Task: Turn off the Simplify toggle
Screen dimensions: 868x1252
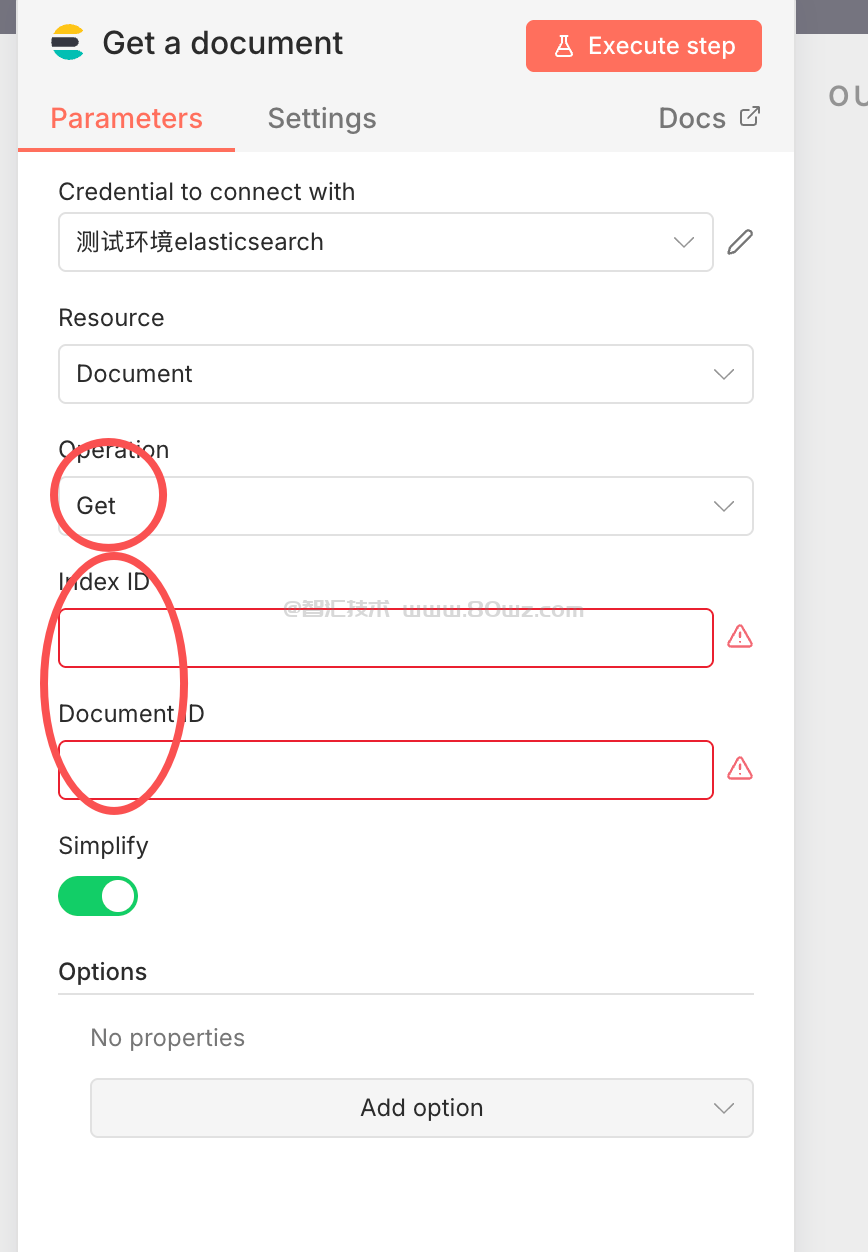Action: tap(98, 896)
